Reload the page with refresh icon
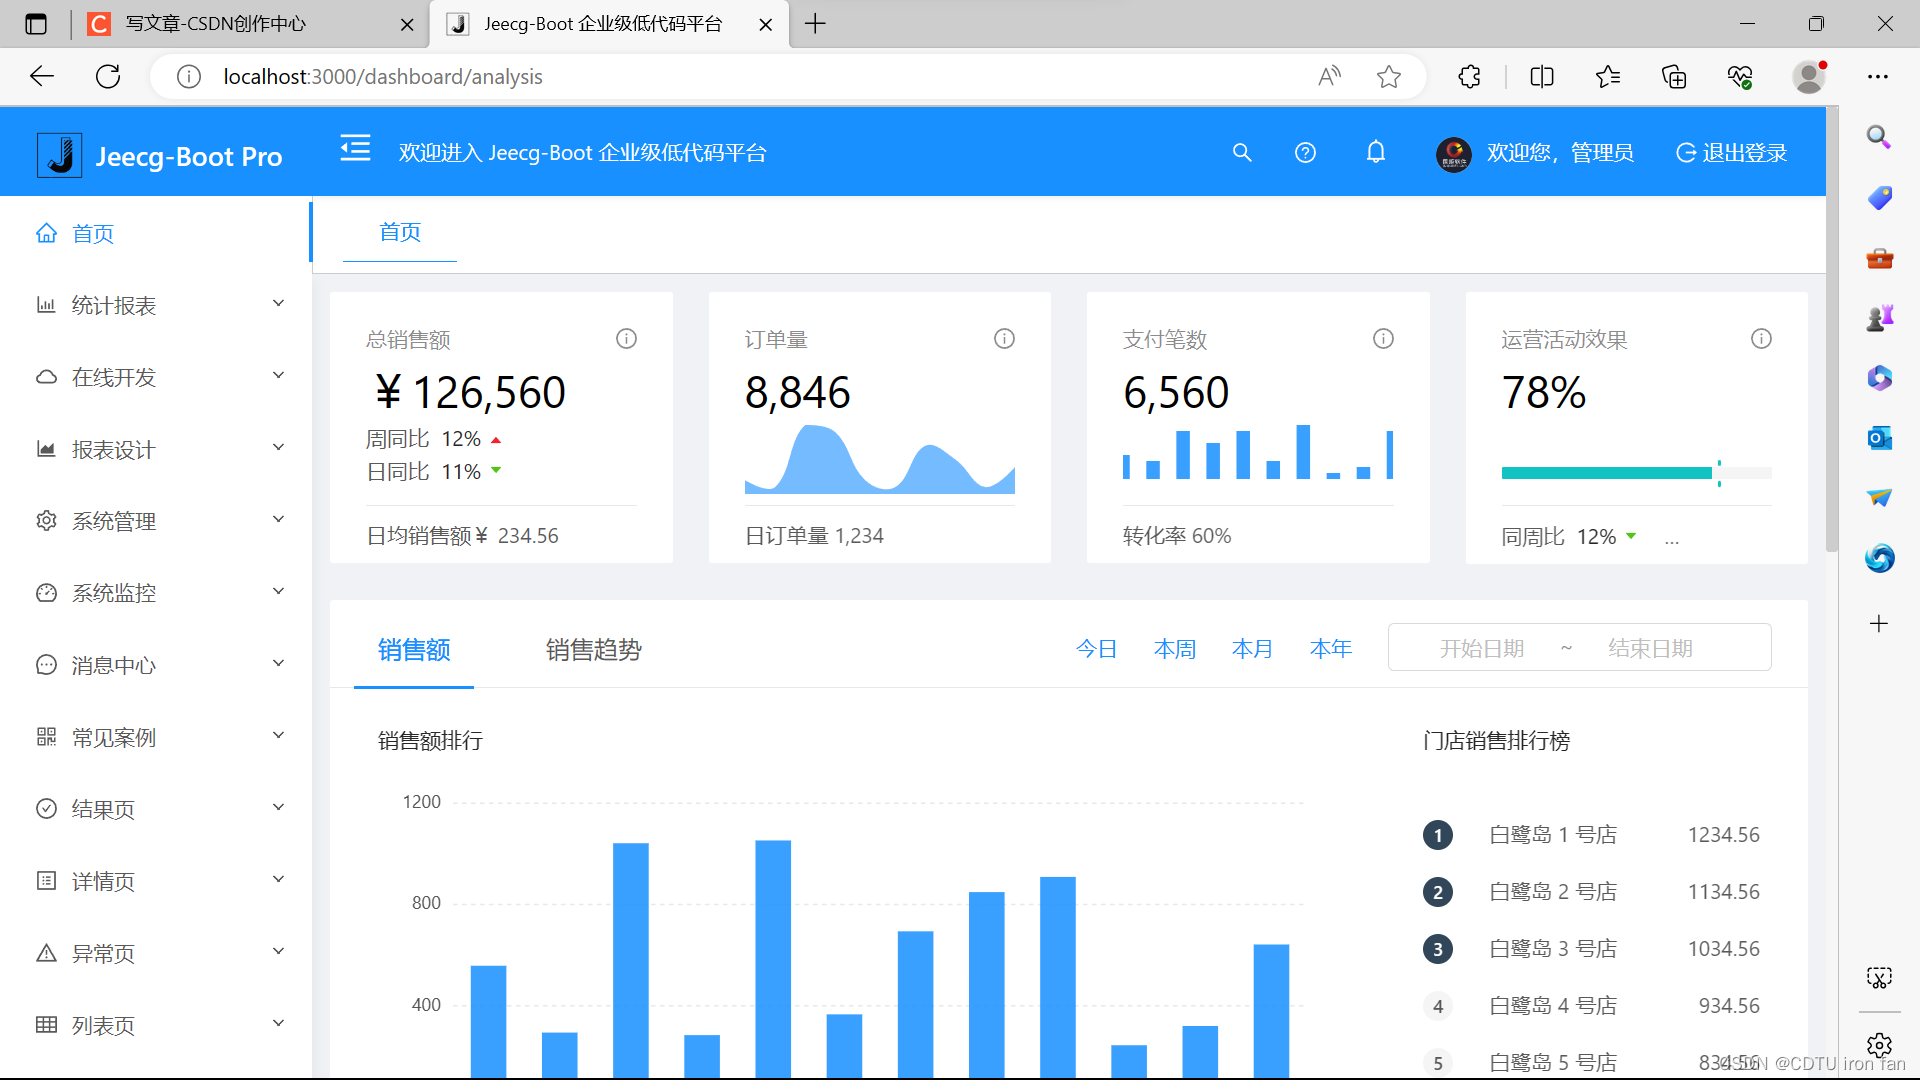This screenshot has height=1080, width=1920. click(108, 76)
